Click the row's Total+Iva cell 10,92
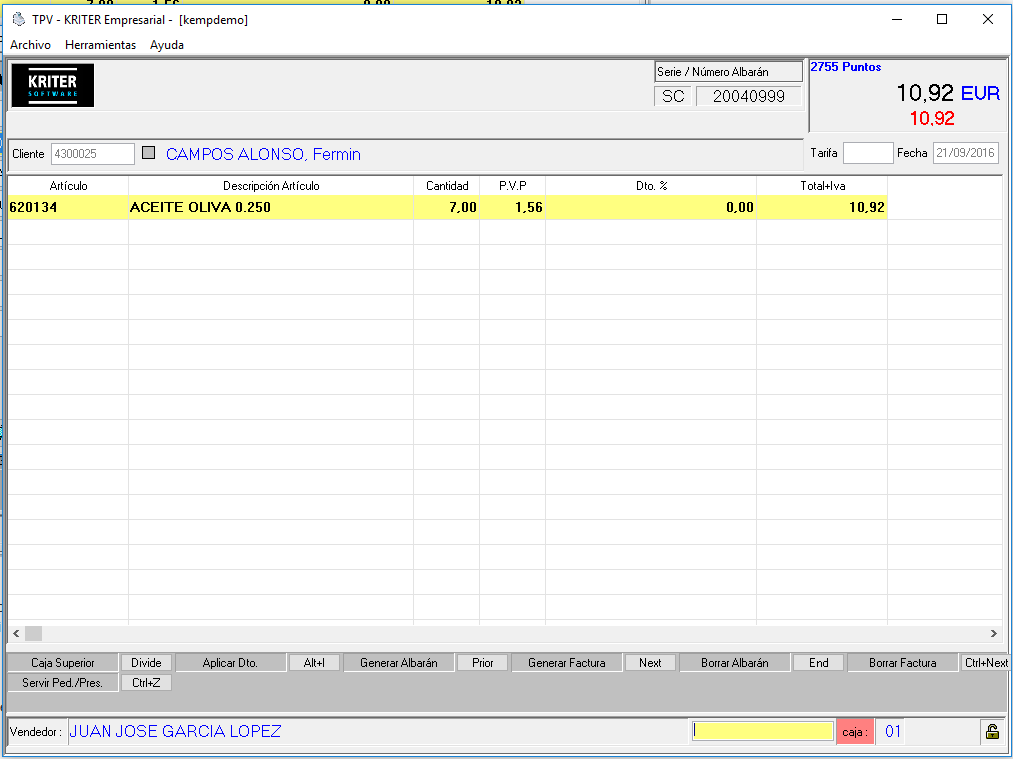The height and width of the screenshot is (759, 1013). click(822, 207)
